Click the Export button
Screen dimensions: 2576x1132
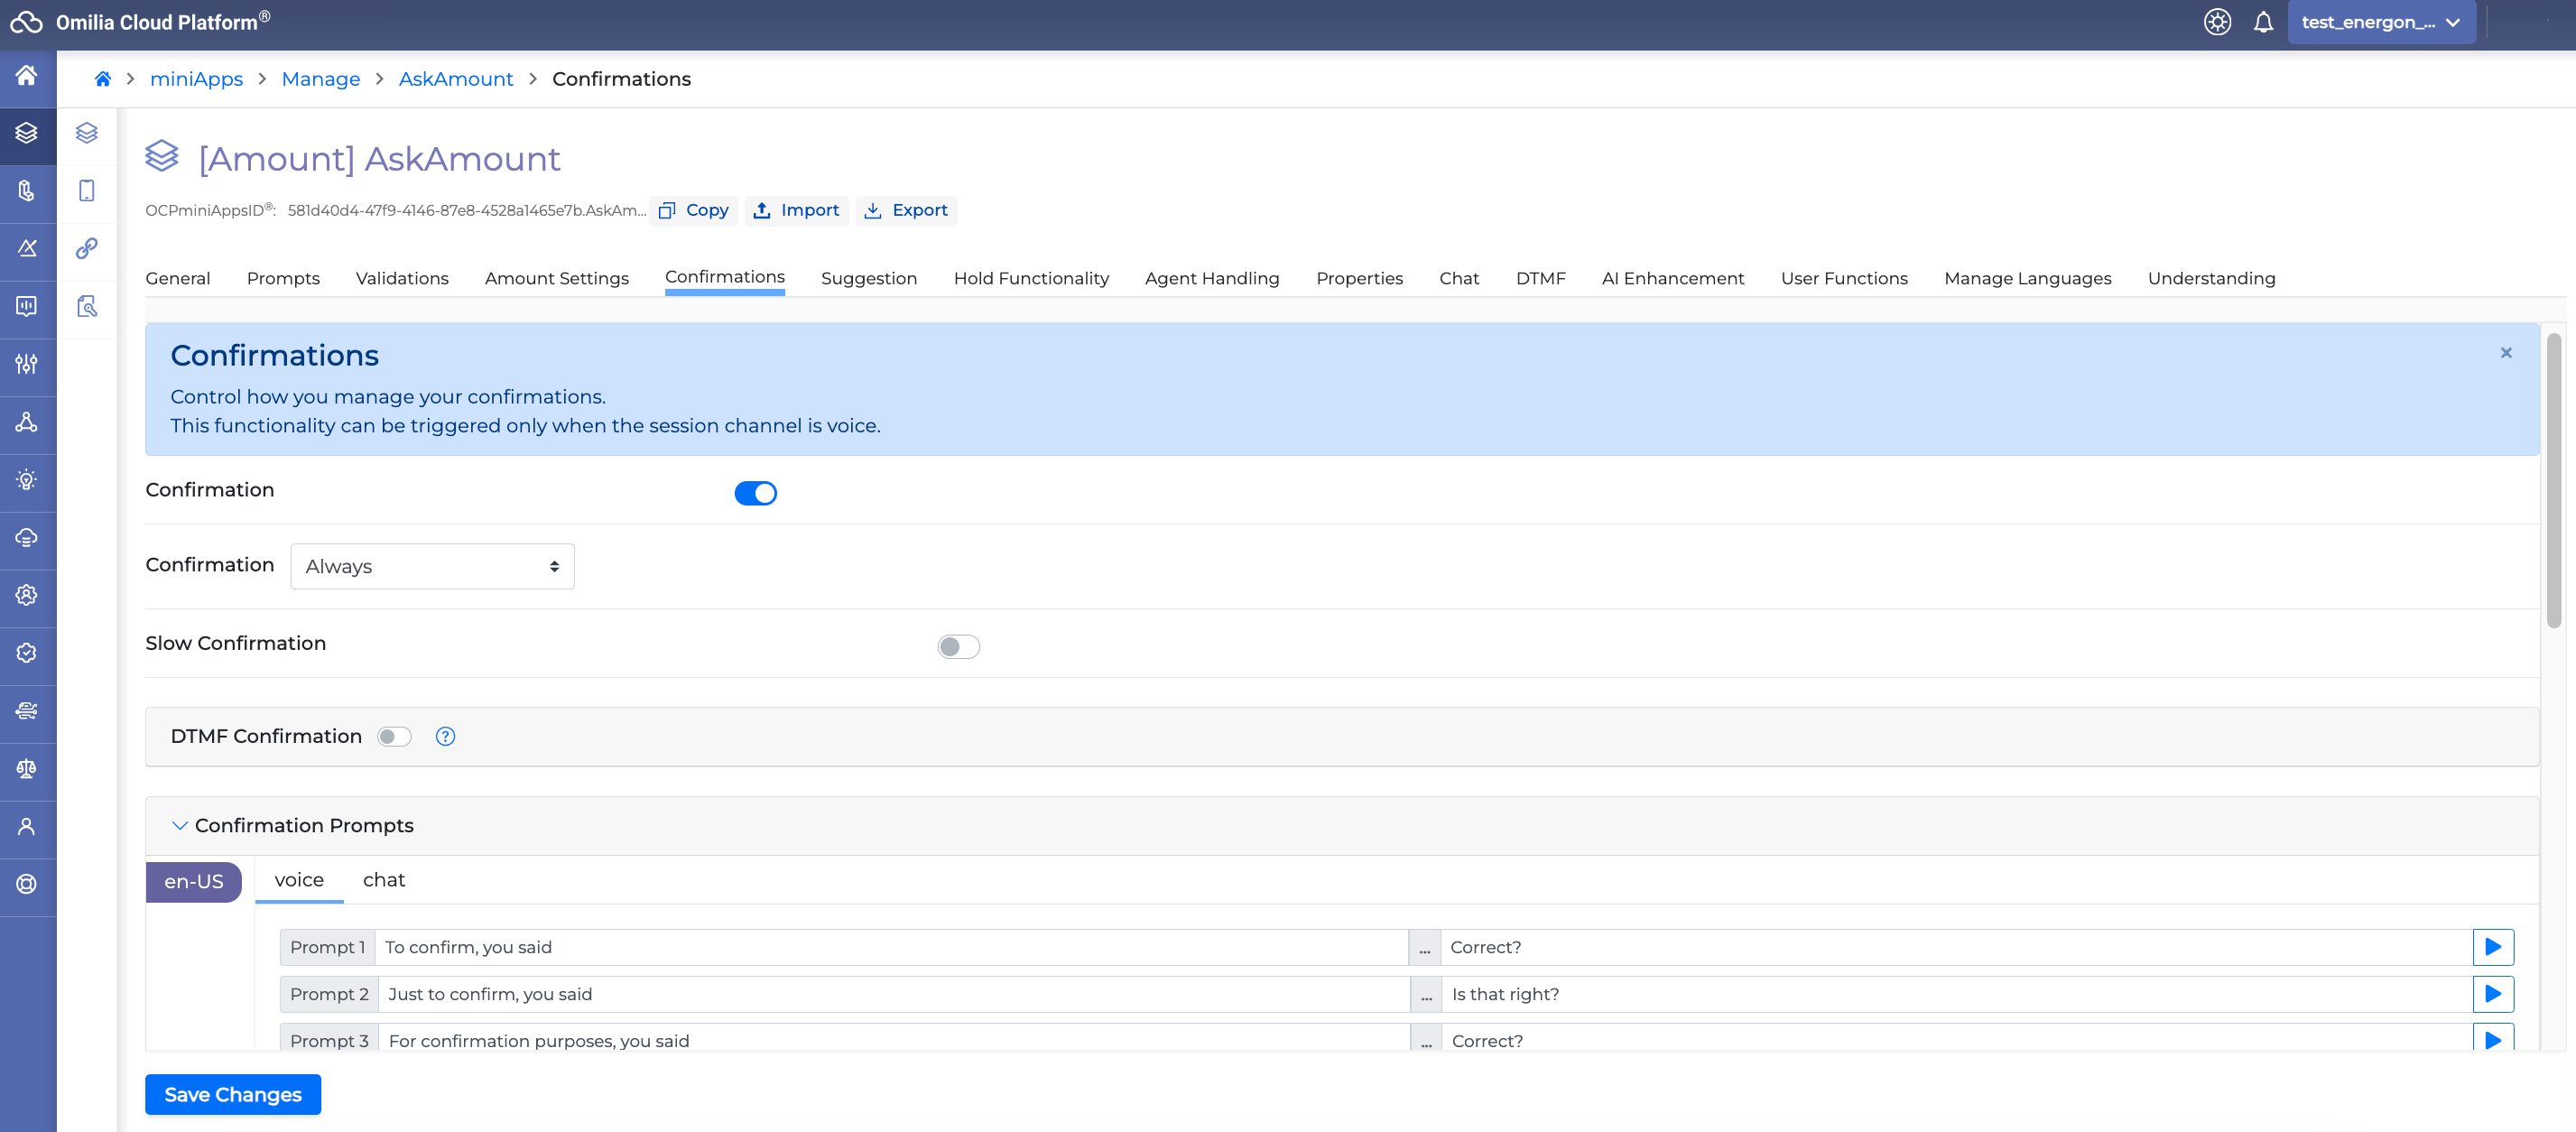point(906,210)
